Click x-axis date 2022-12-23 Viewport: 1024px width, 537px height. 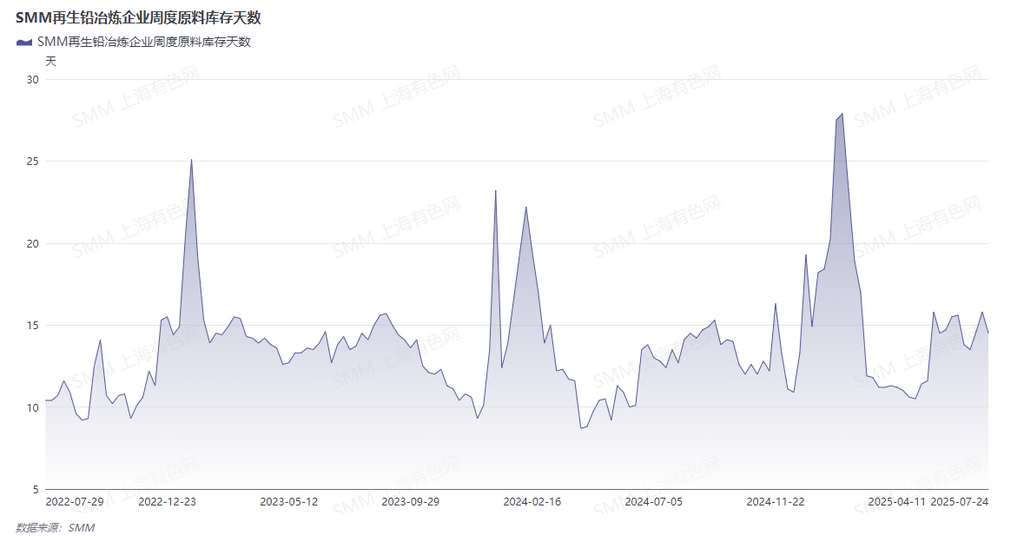[x=167, y=502]
